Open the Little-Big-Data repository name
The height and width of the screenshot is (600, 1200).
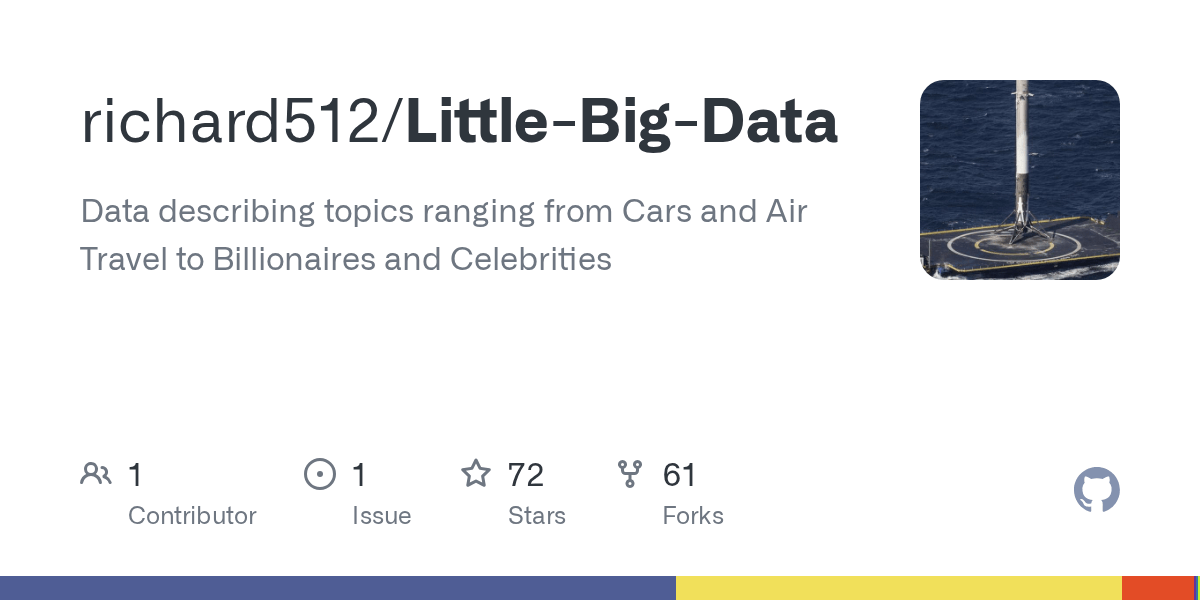click(x=621, y=124)
